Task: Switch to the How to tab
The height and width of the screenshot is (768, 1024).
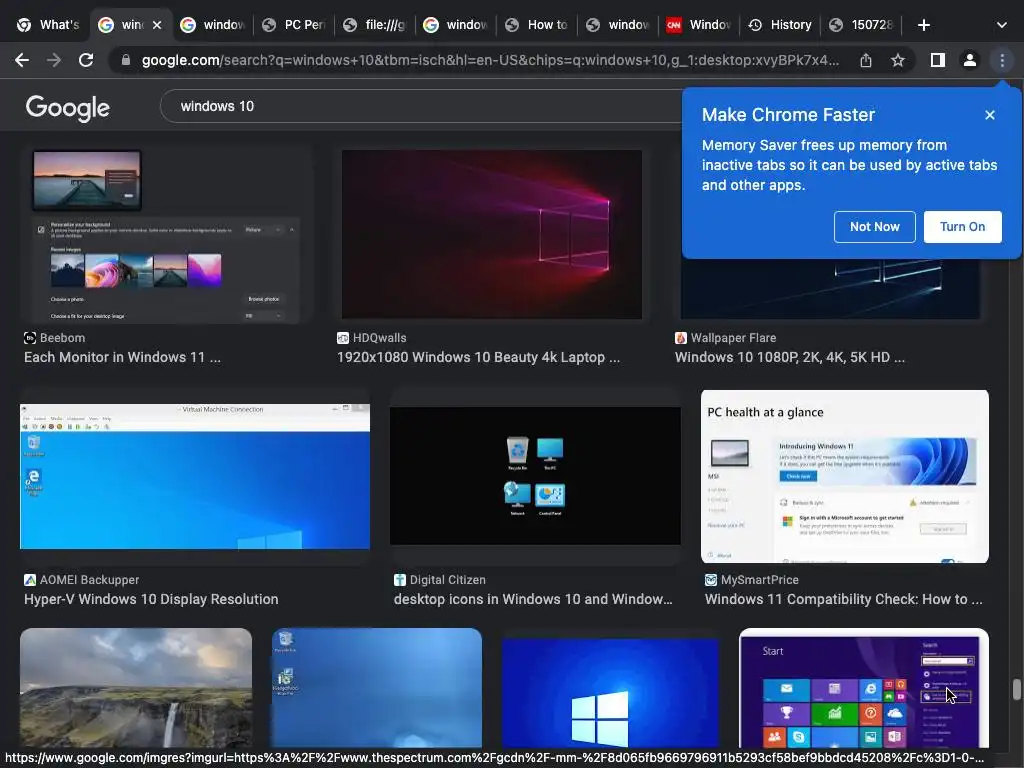Action: pos(537,25)
